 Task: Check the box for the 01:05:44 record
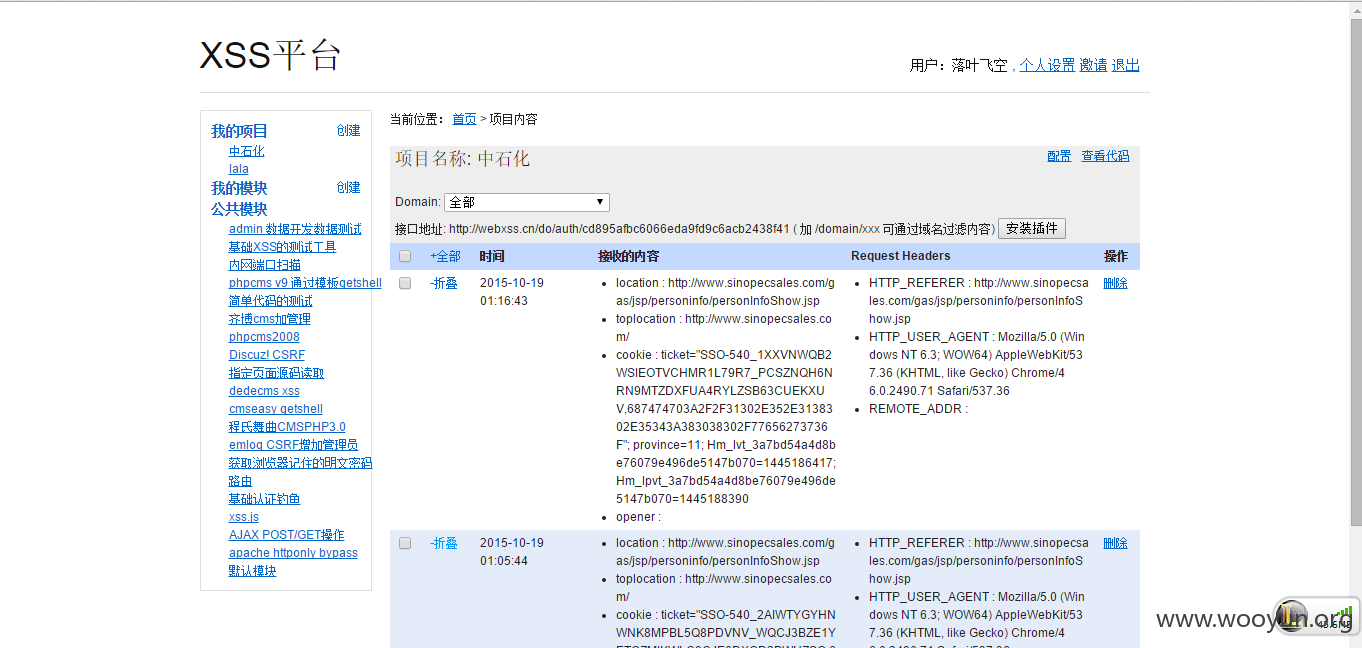405,543
